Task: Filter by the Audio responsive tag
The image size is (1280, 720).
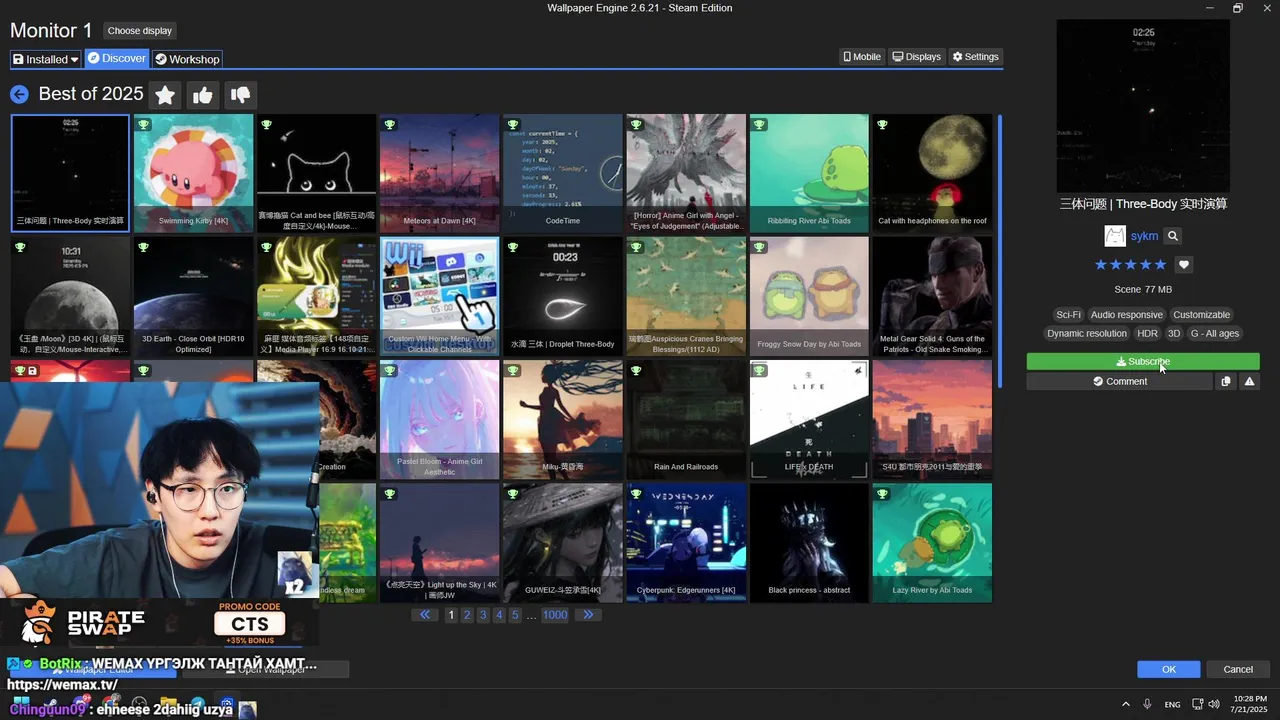Action: pos(1126,315)
